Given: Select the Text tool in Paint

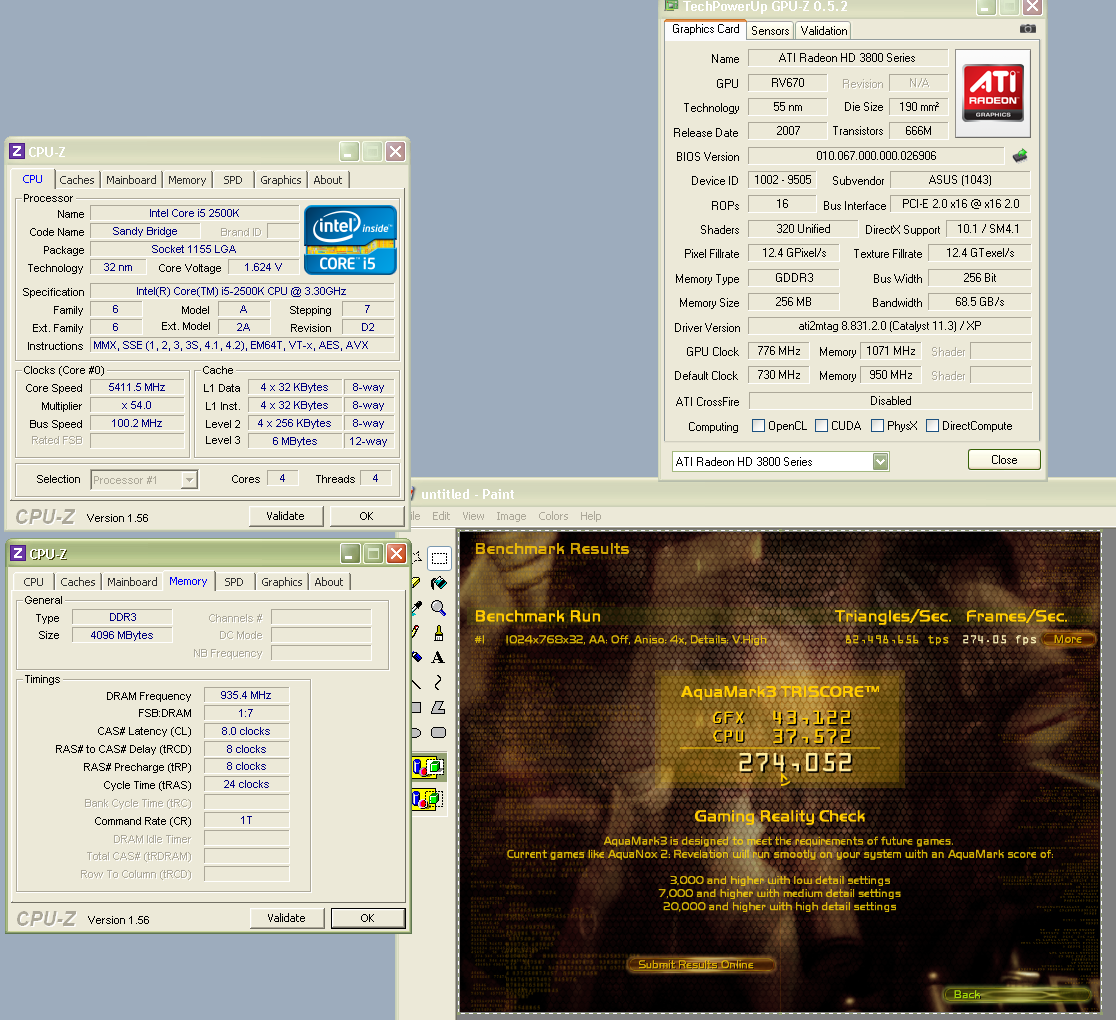Looking at the screenshot, I should click(x=439, y=657).
